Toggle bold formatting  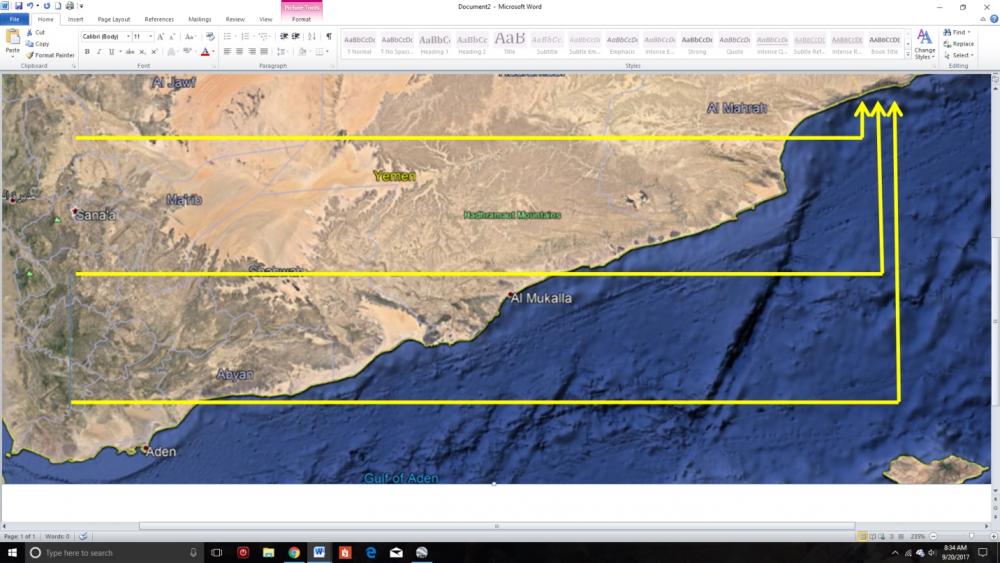tap(87, 52)
